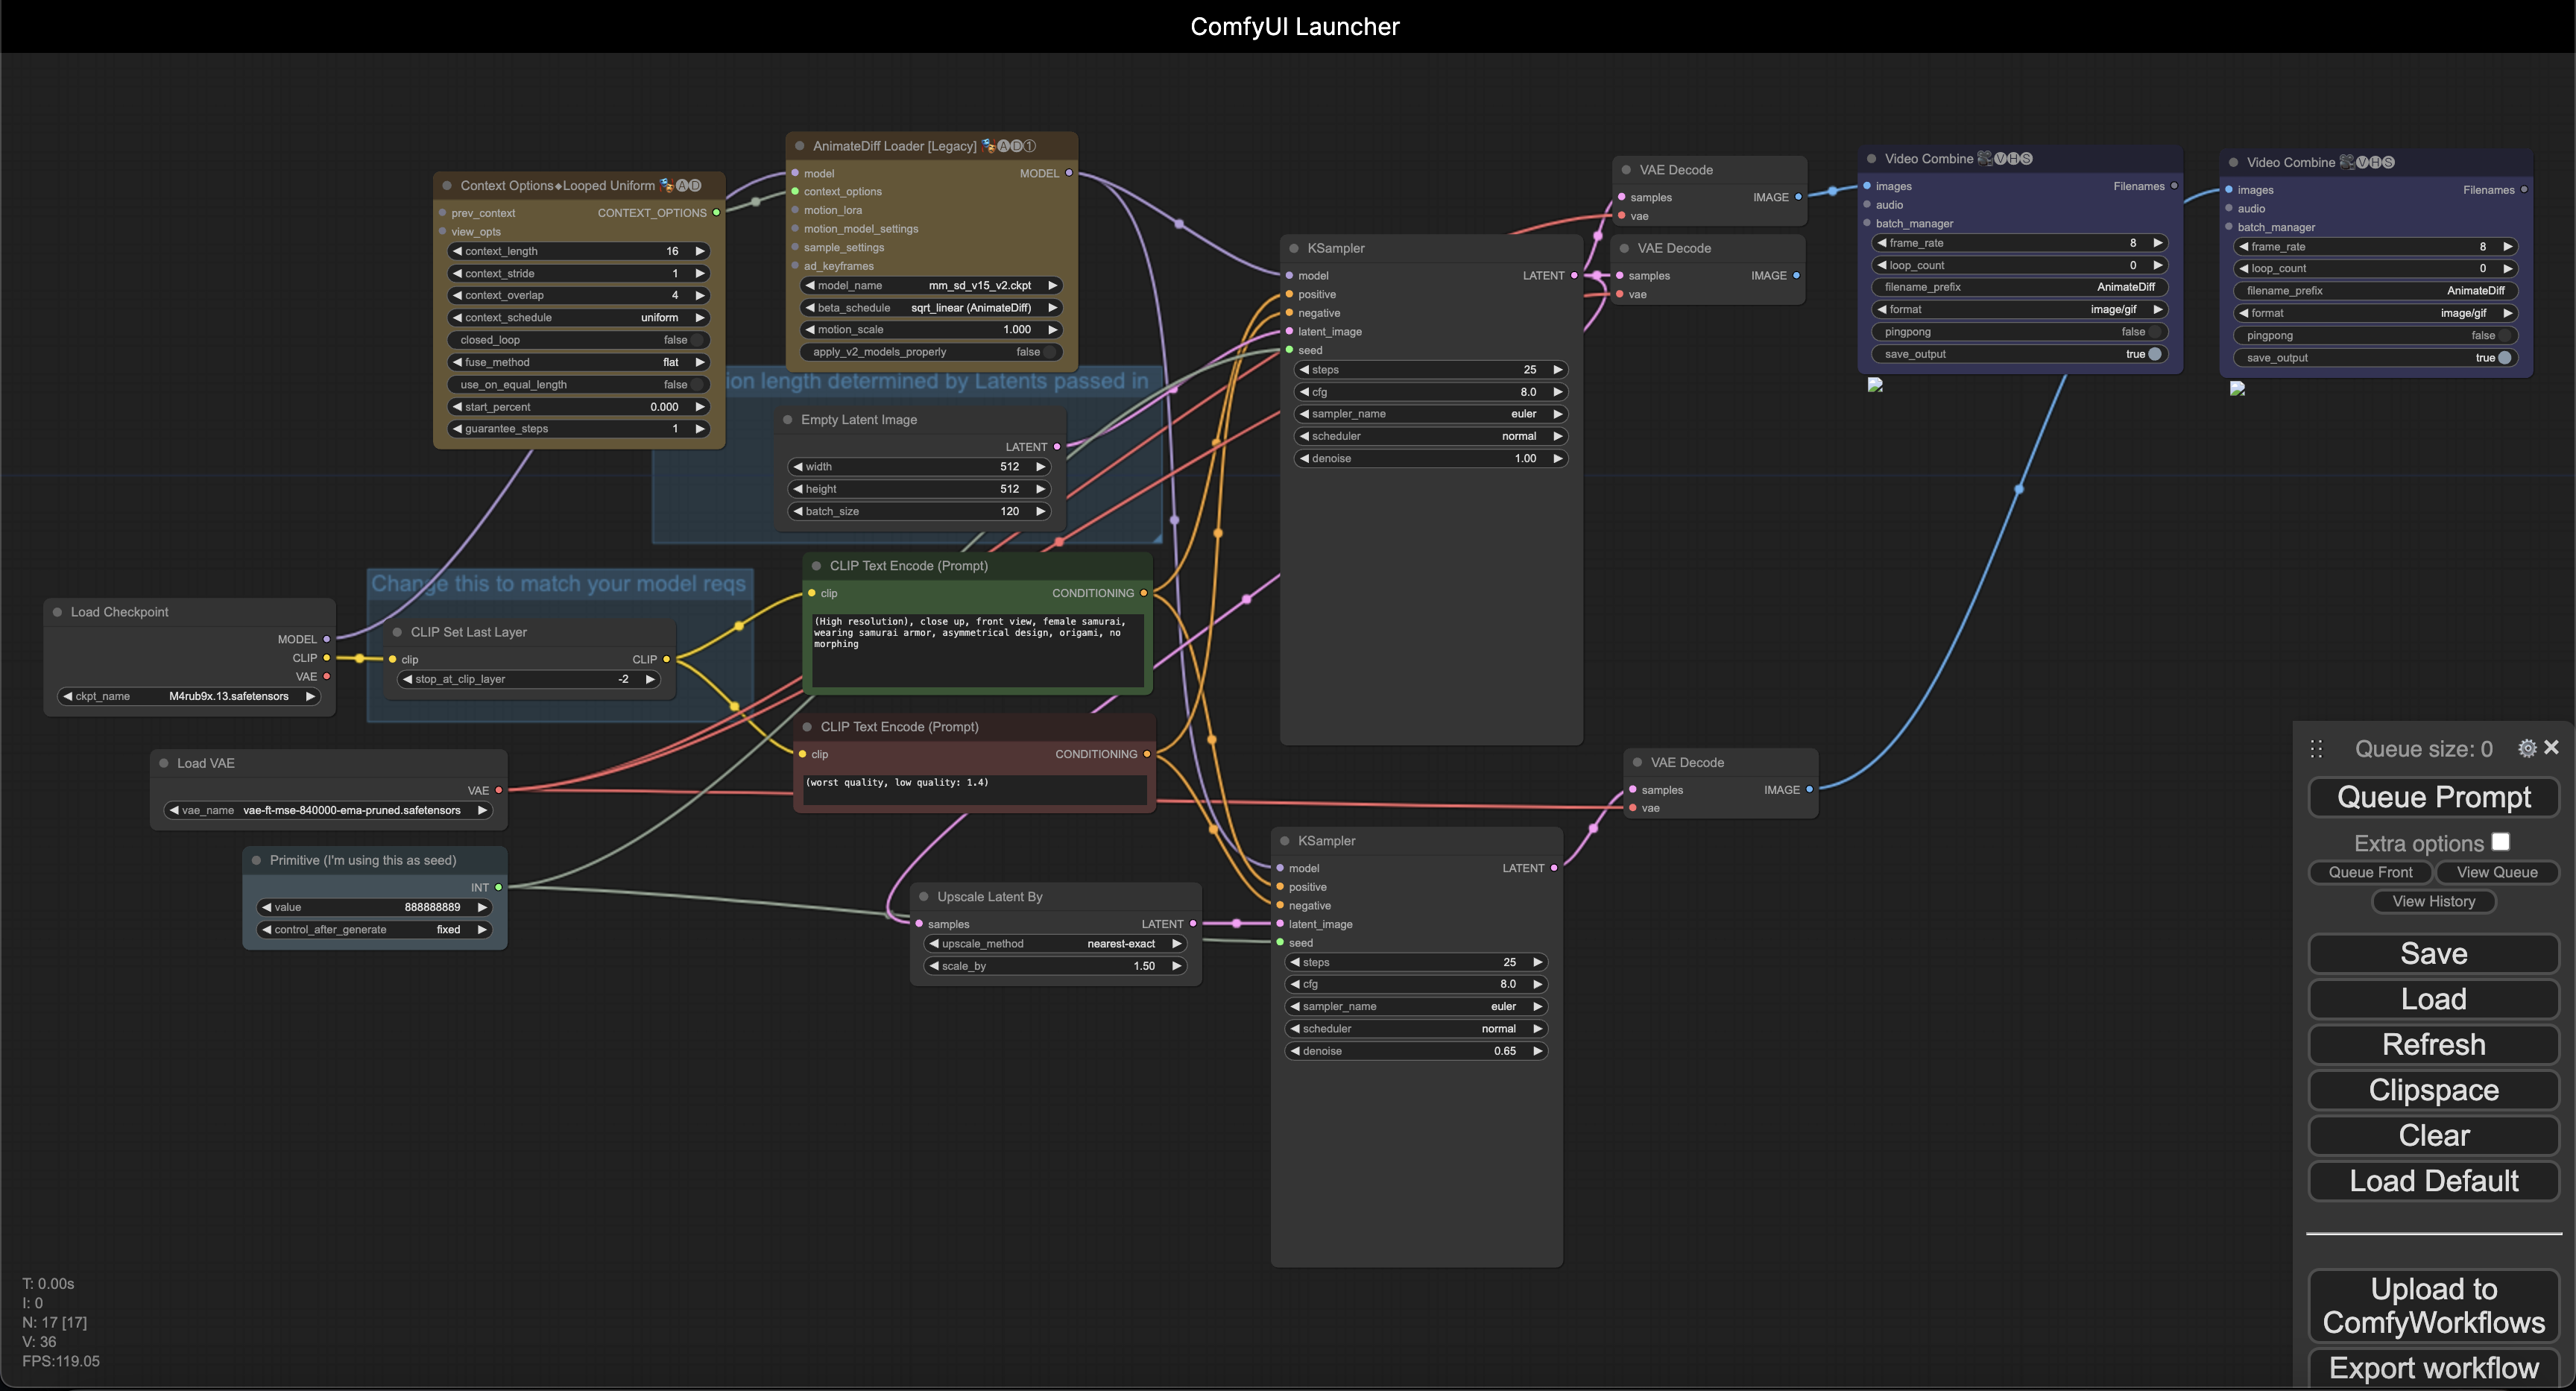2576x1391 pixels.
Task: Collapse the Load VAE node using its title dot
Action: [164, 763]
